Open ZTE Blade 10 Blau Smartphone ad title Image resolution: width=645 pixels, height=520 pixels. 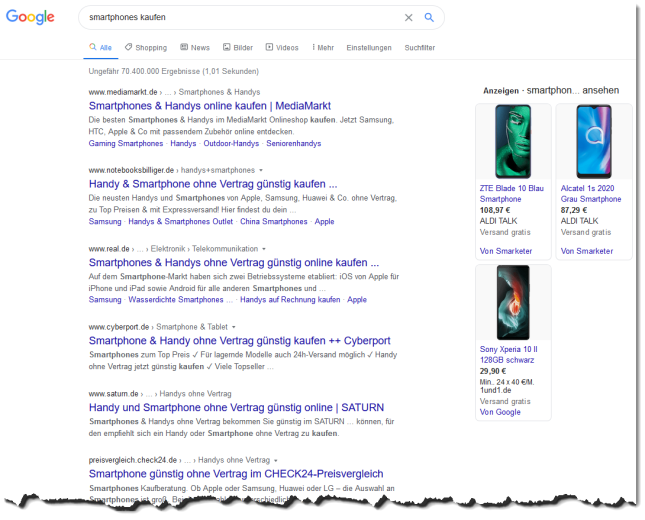[512, 194]
